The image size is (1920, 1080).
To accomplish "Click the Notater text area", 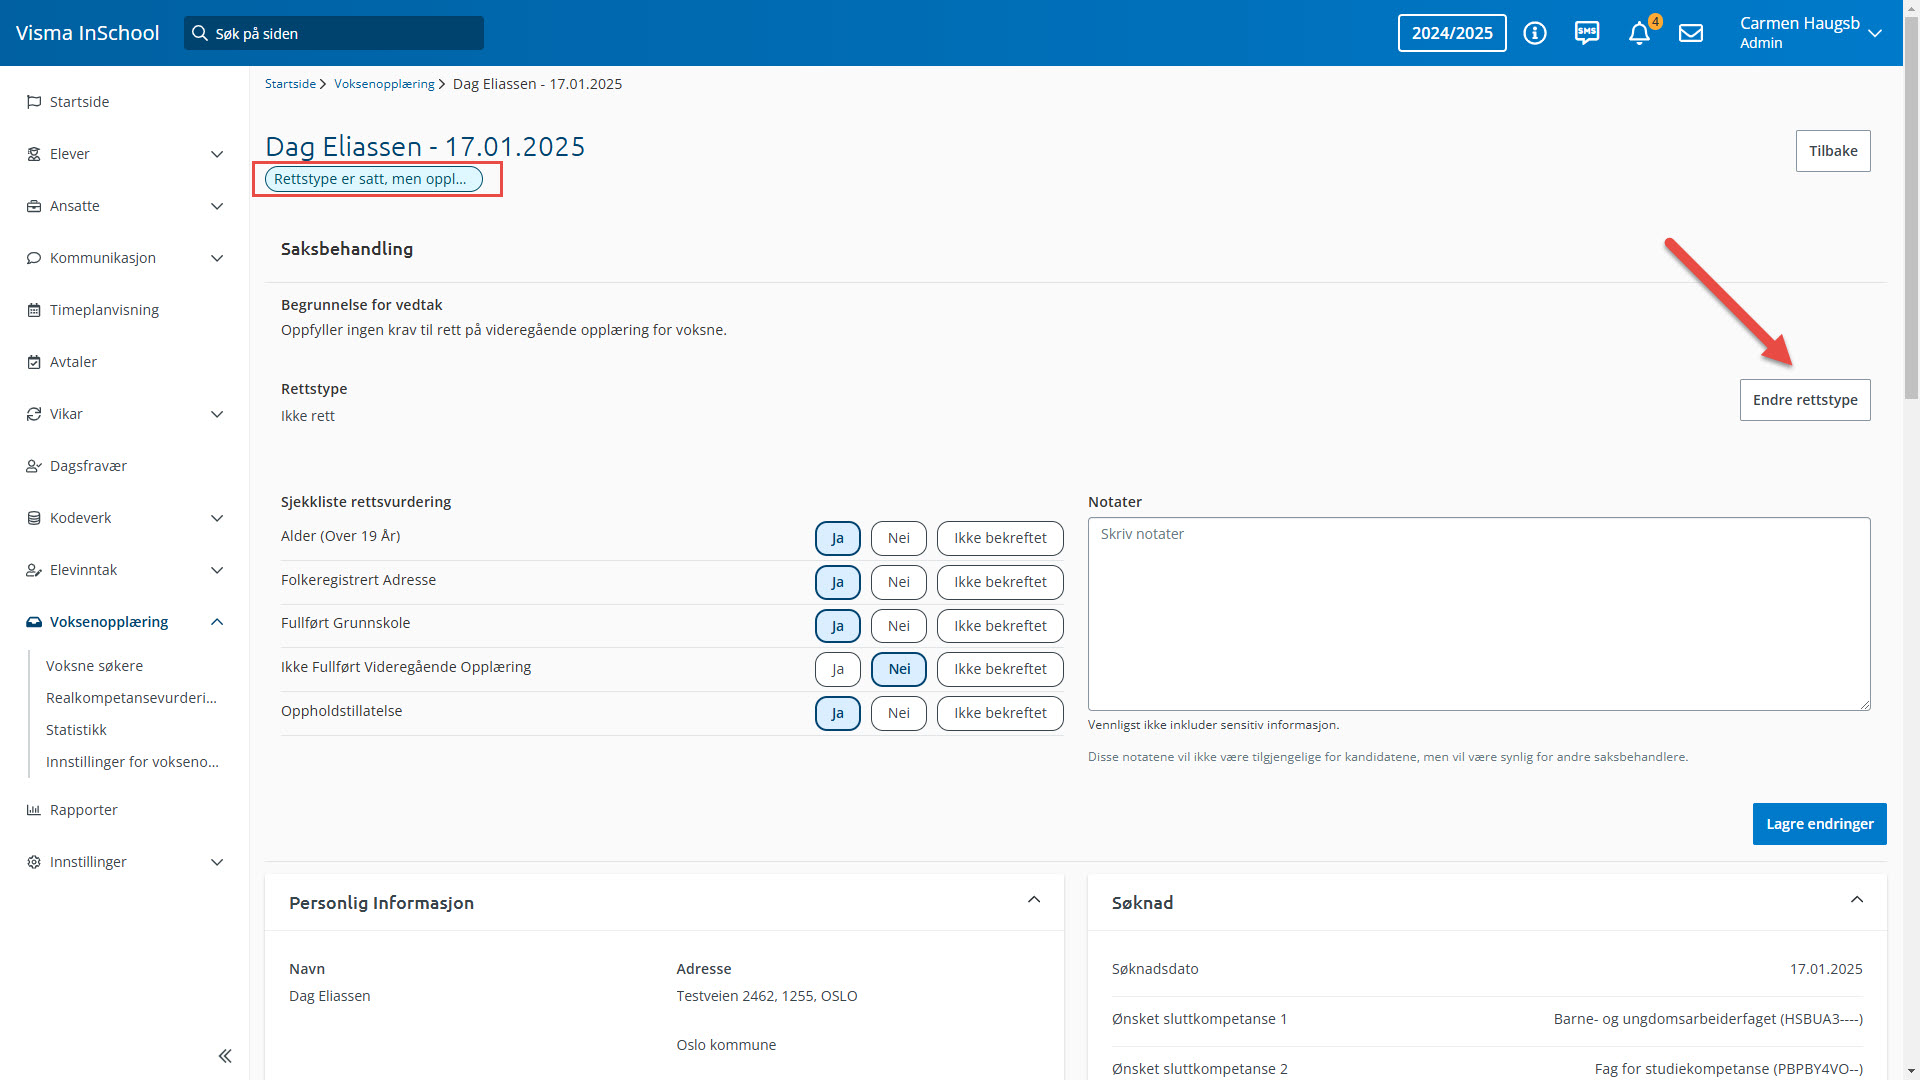I will (x=1478, y=613).
